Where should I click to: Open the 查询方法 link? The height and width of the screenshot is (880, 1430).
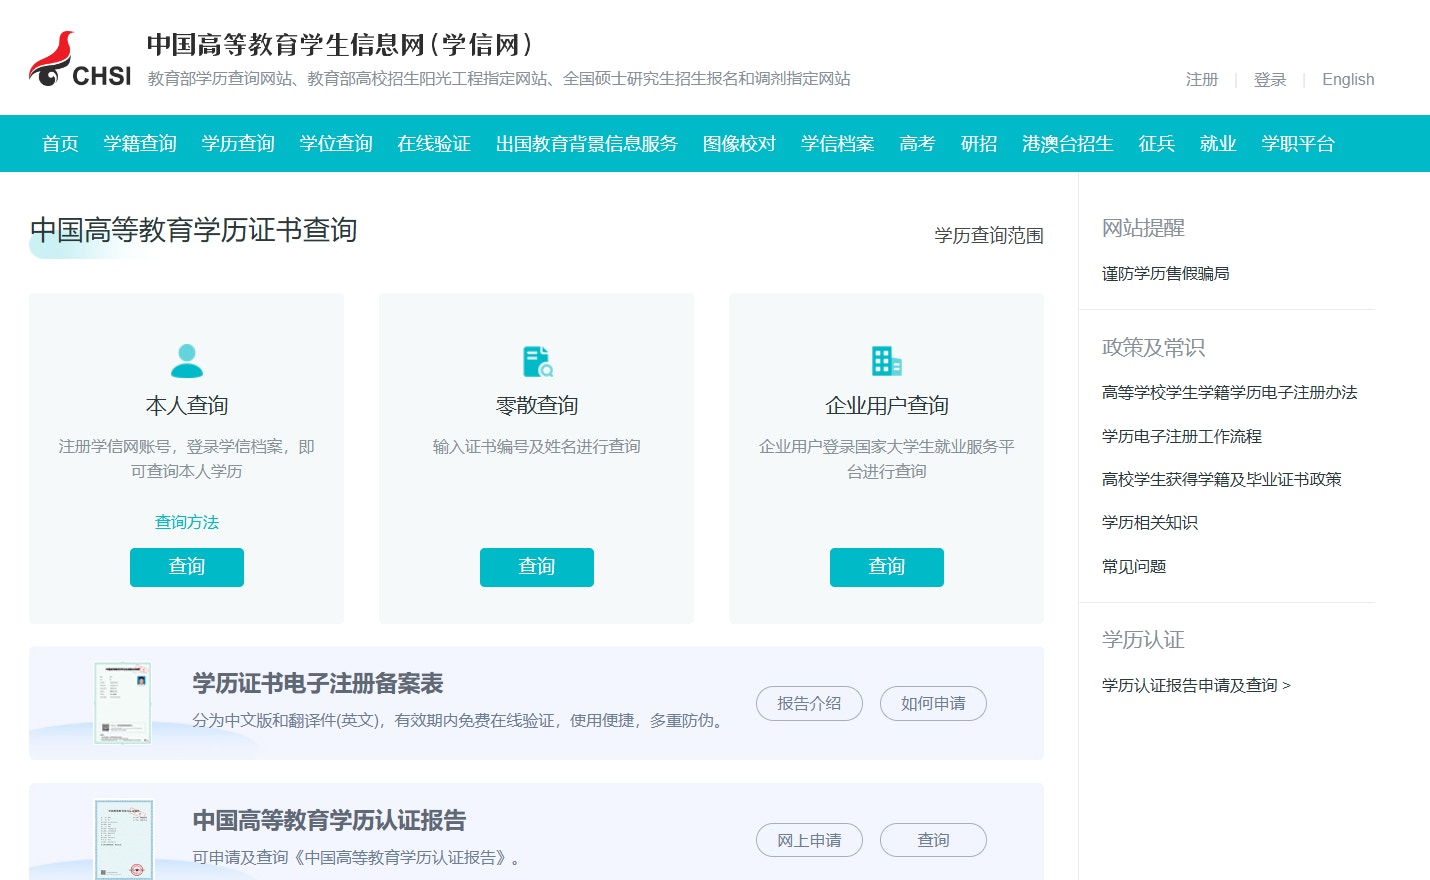tap(187, 522)
